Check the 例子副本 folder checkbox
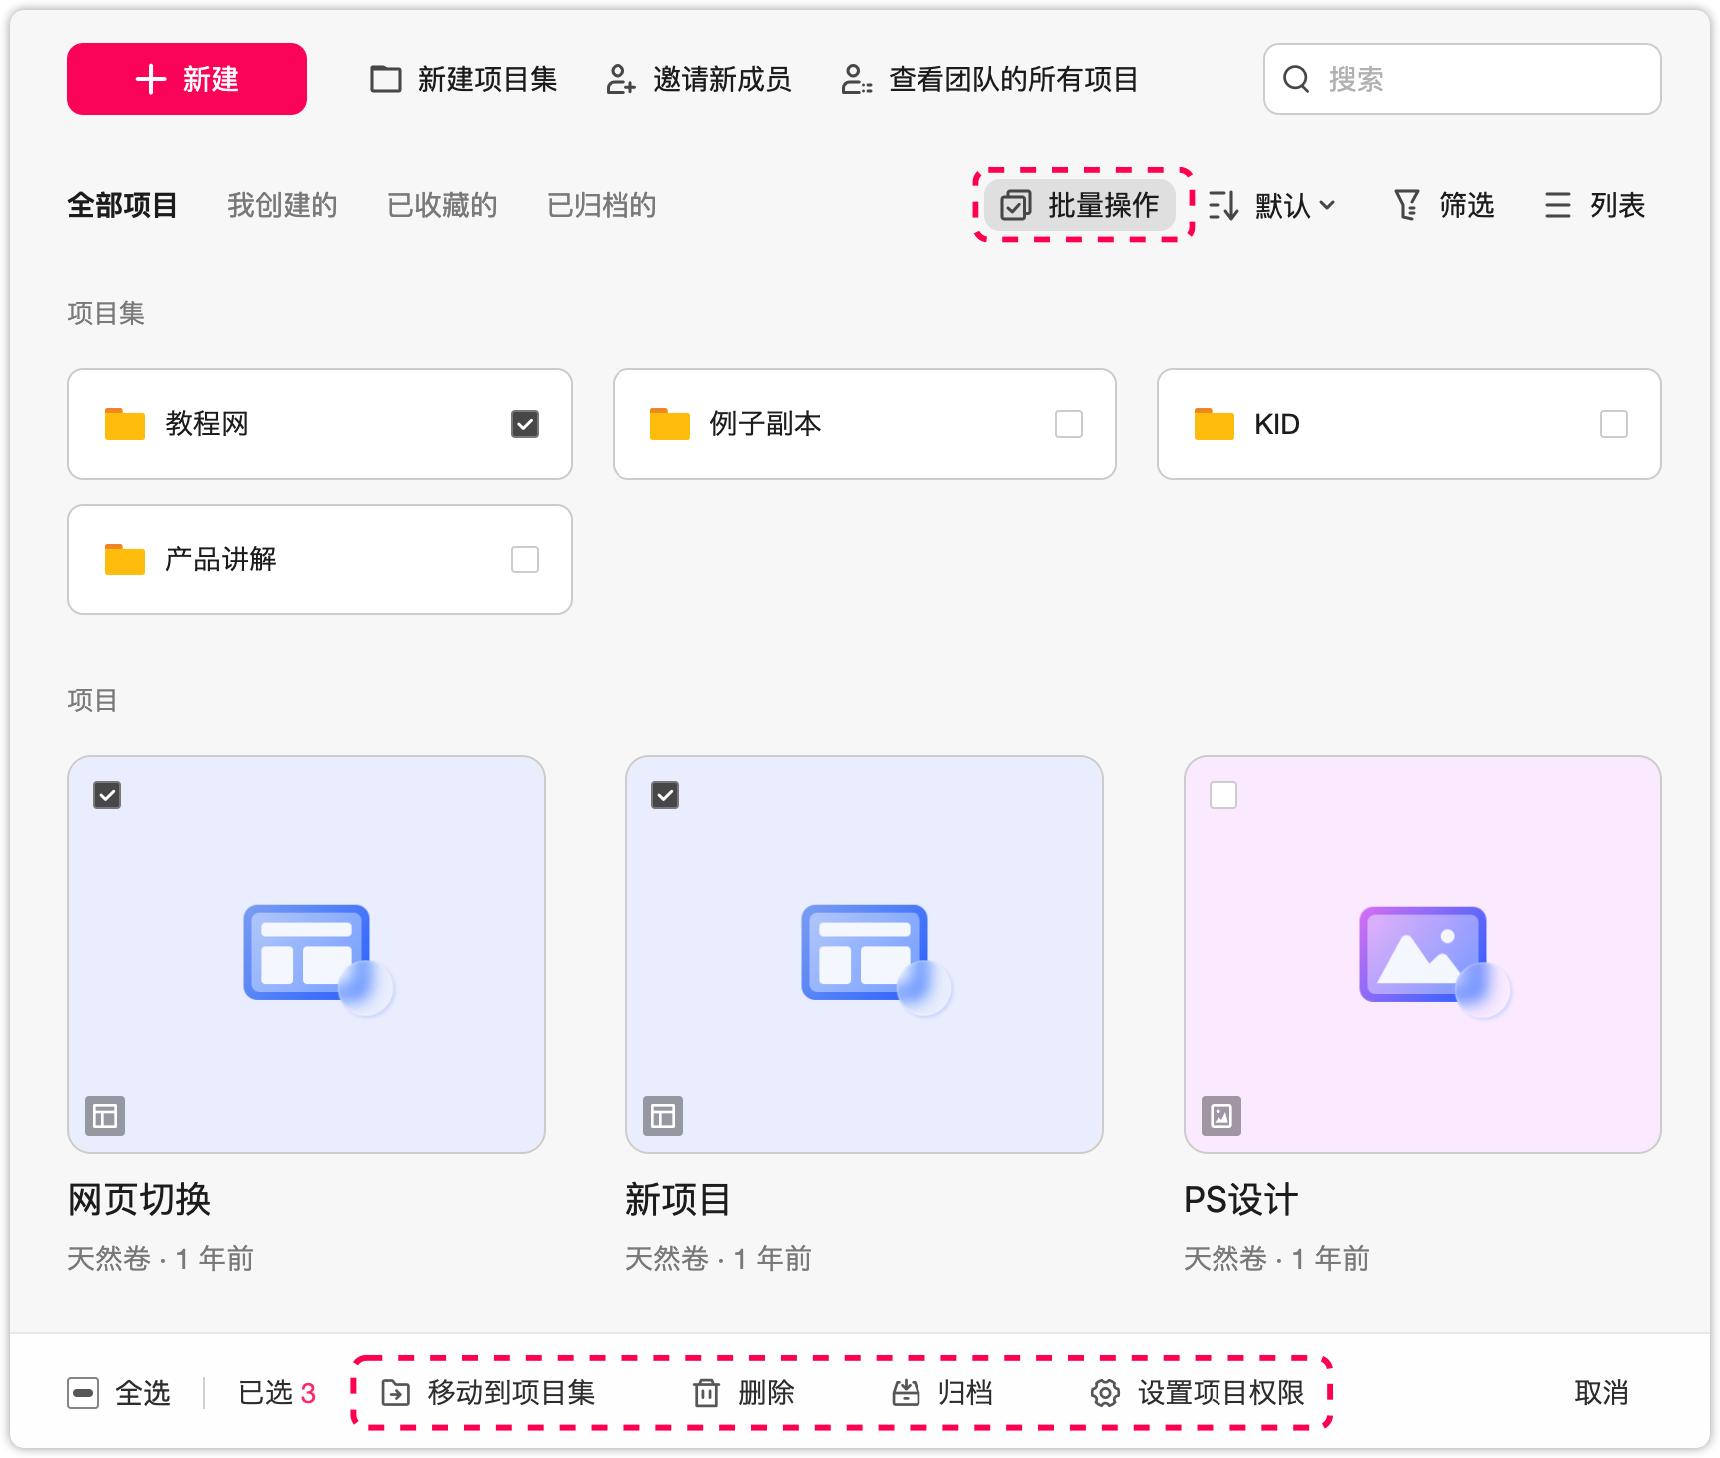 coord(1069,424)
